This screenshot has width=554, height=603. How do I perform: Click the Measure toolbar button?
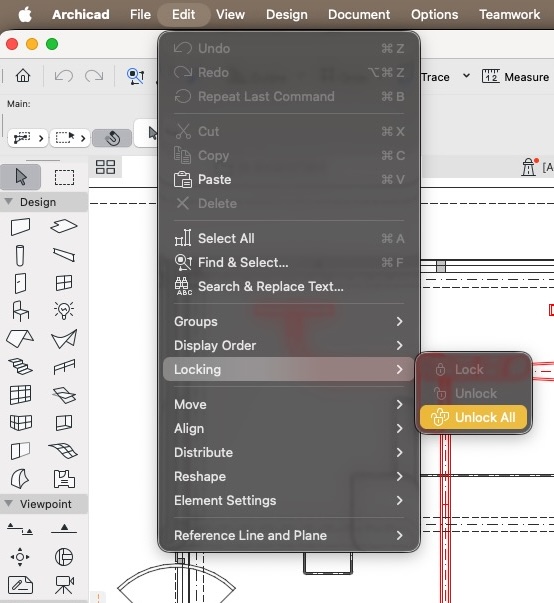point(515,77)
